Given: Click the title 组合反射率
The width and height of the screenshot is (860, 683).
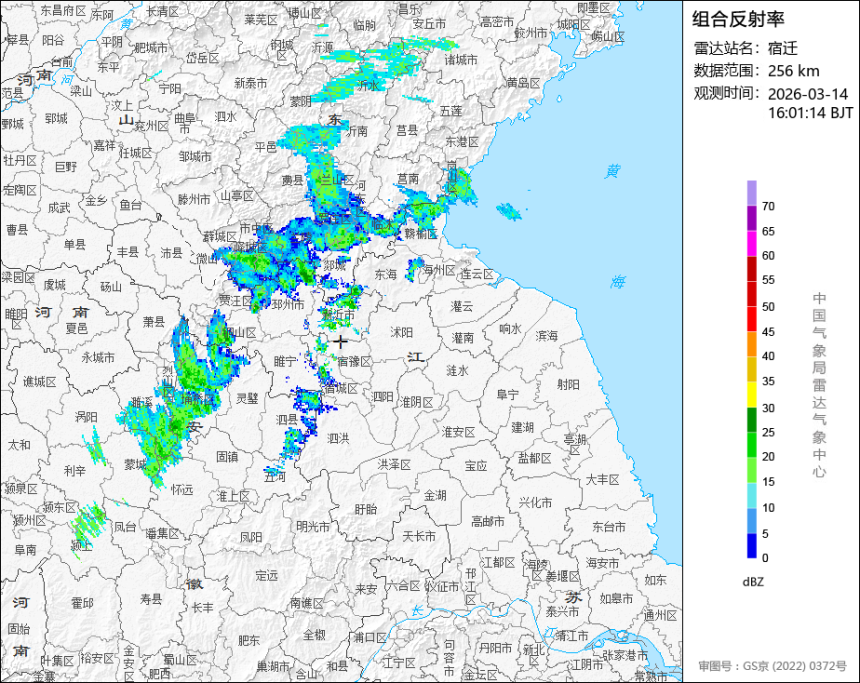Looking at the screenshot, I should [x=738, y=19].
